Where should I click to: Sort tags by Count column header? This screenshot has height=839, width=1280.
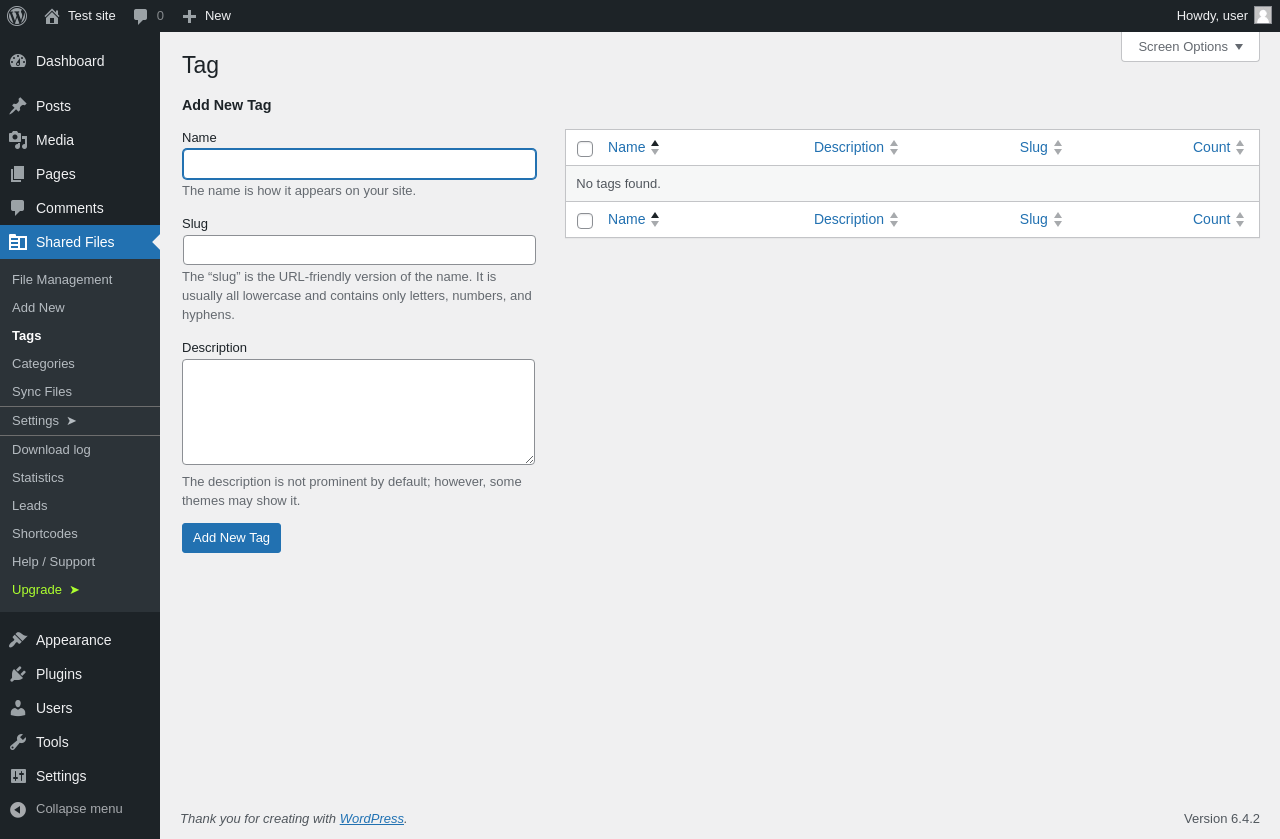tap(1211, 147)
